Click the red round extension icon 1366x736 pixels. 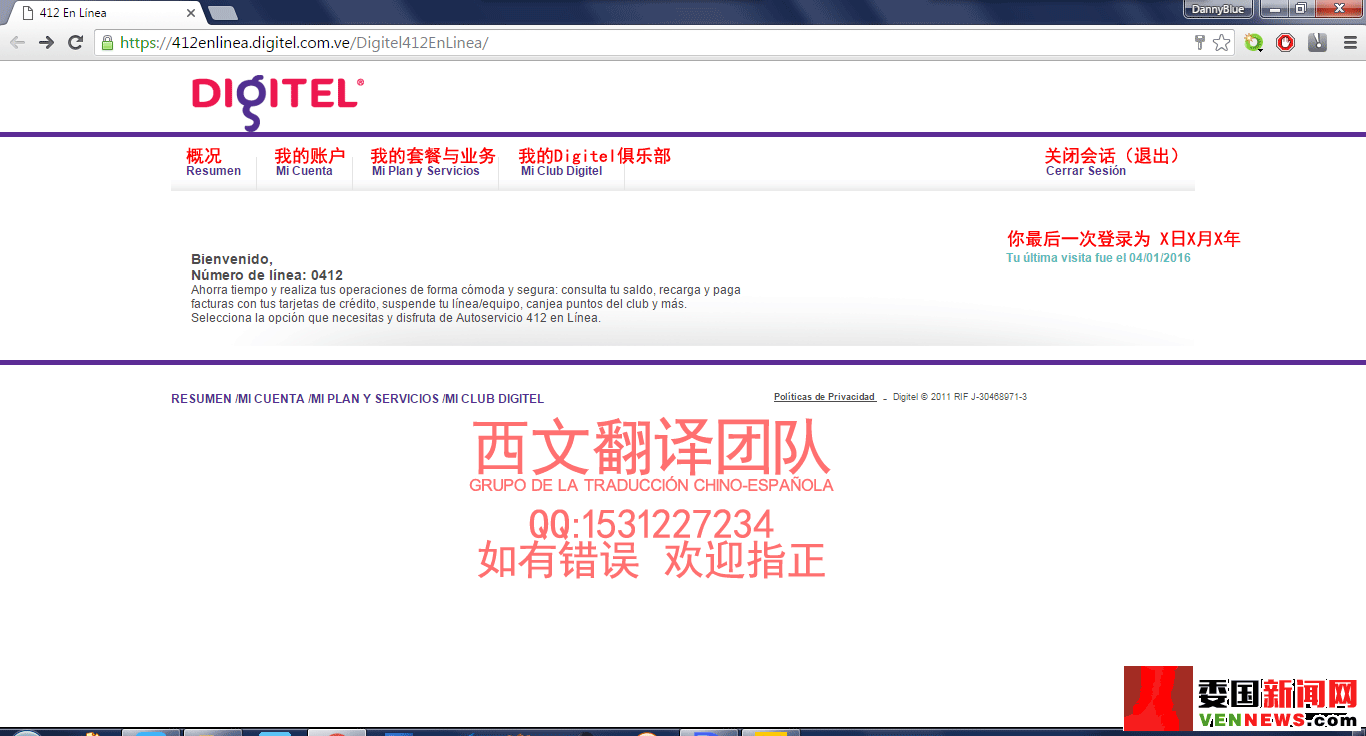point(1286,42)
